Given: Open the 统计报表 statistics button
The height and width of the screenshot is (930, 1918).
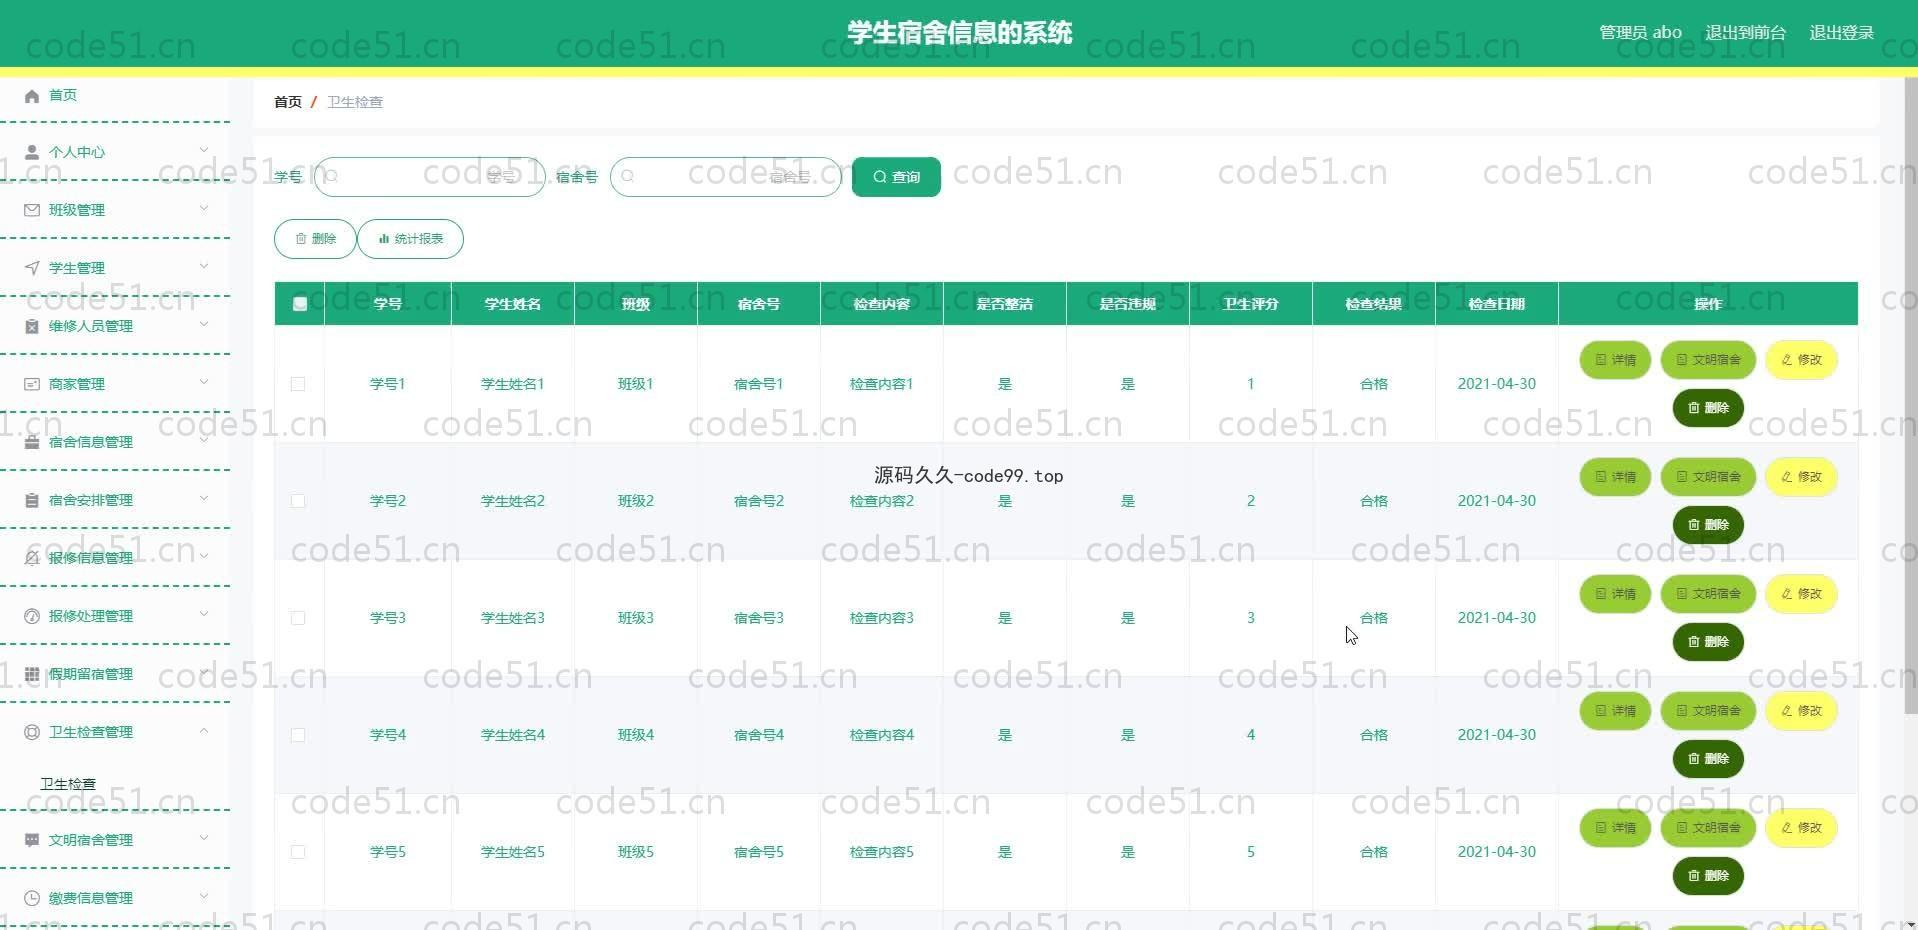Looking at the screenshot, I should [x=411, y=239].
